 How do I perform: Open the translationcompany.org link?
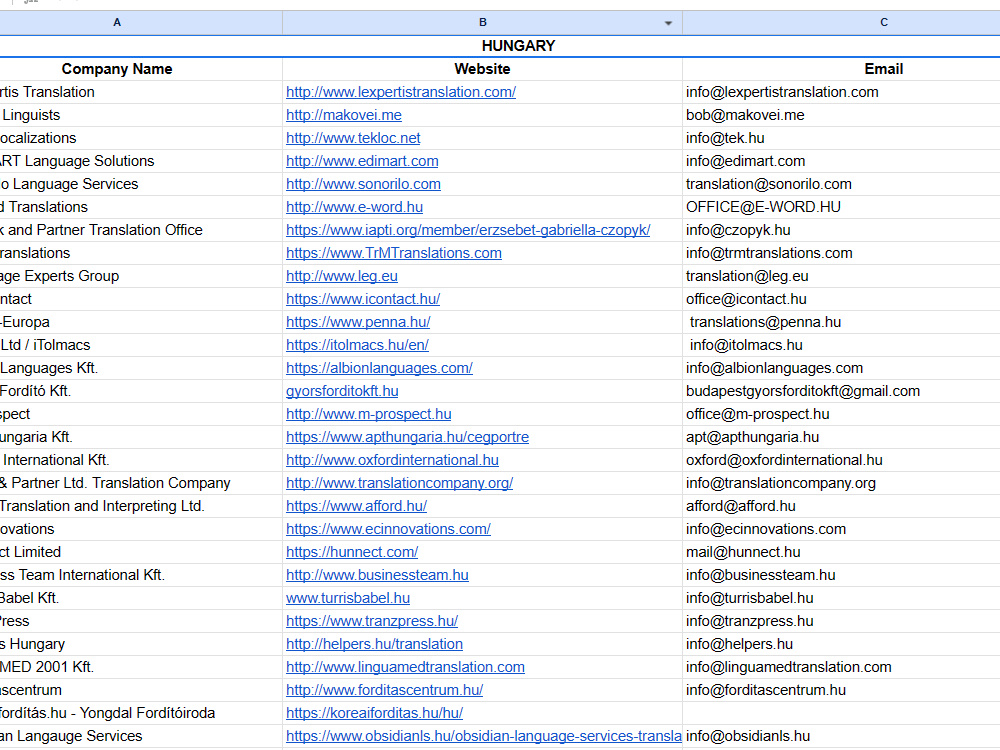point(399,483)
